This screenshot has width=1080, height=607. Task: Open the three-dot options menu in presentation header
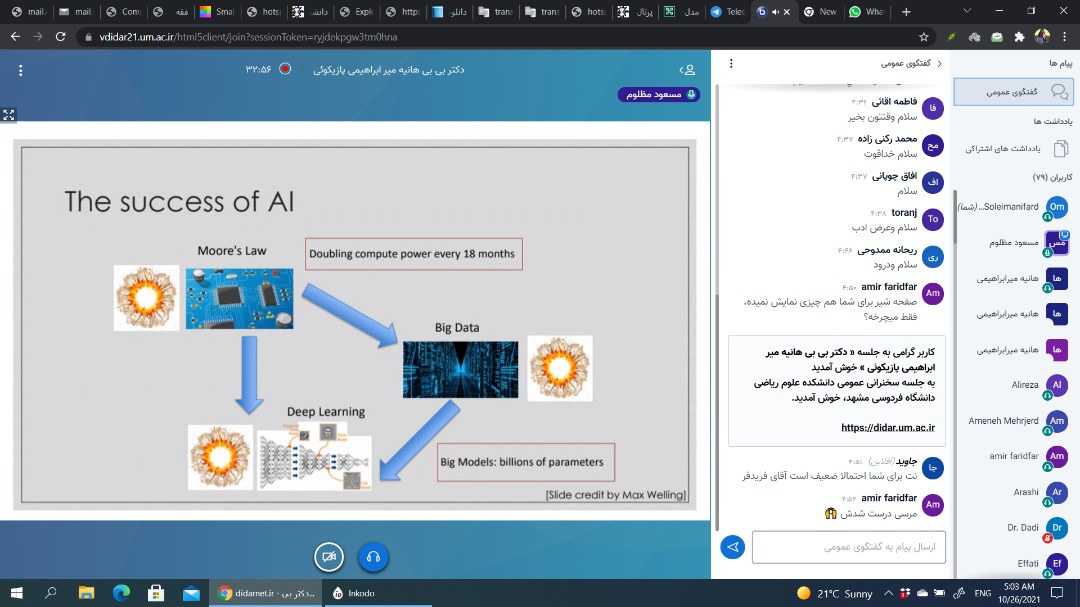20,70
